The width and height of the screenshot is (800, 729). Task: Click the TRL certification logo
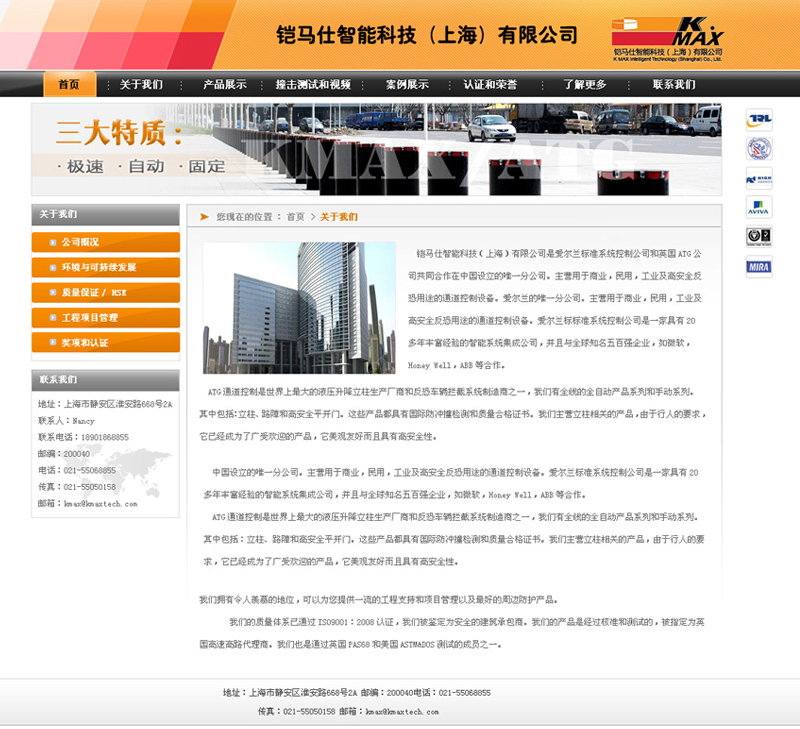(759, 120)
